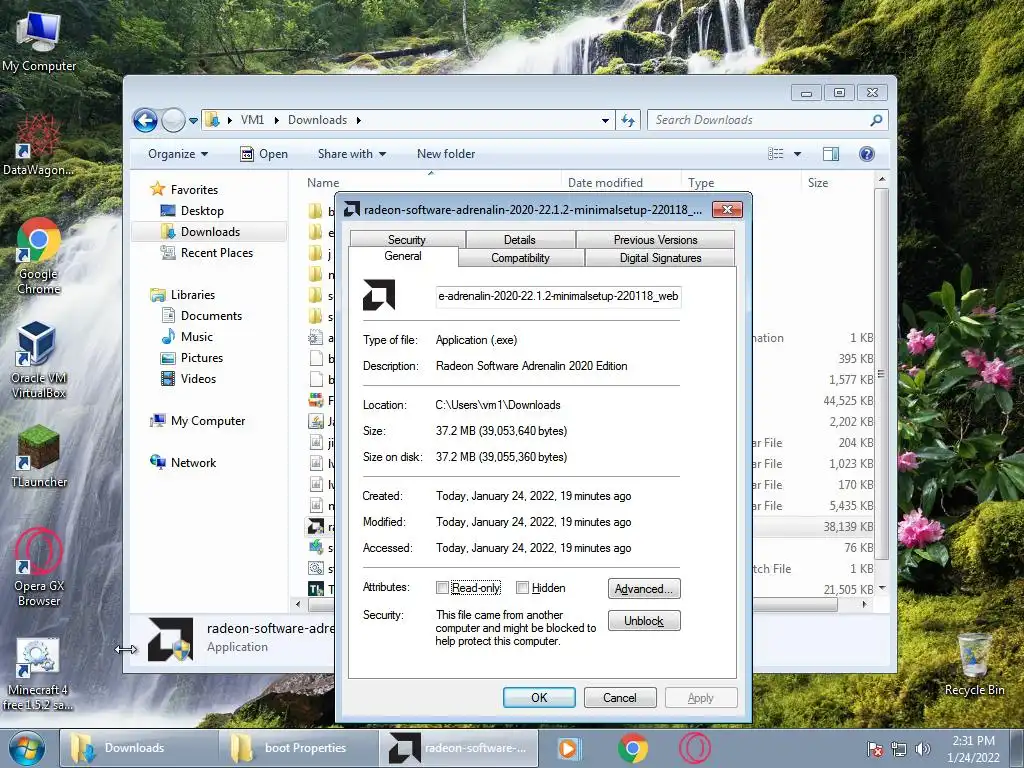
Task: Change view with the view mode icon
Action: (775, 154)
